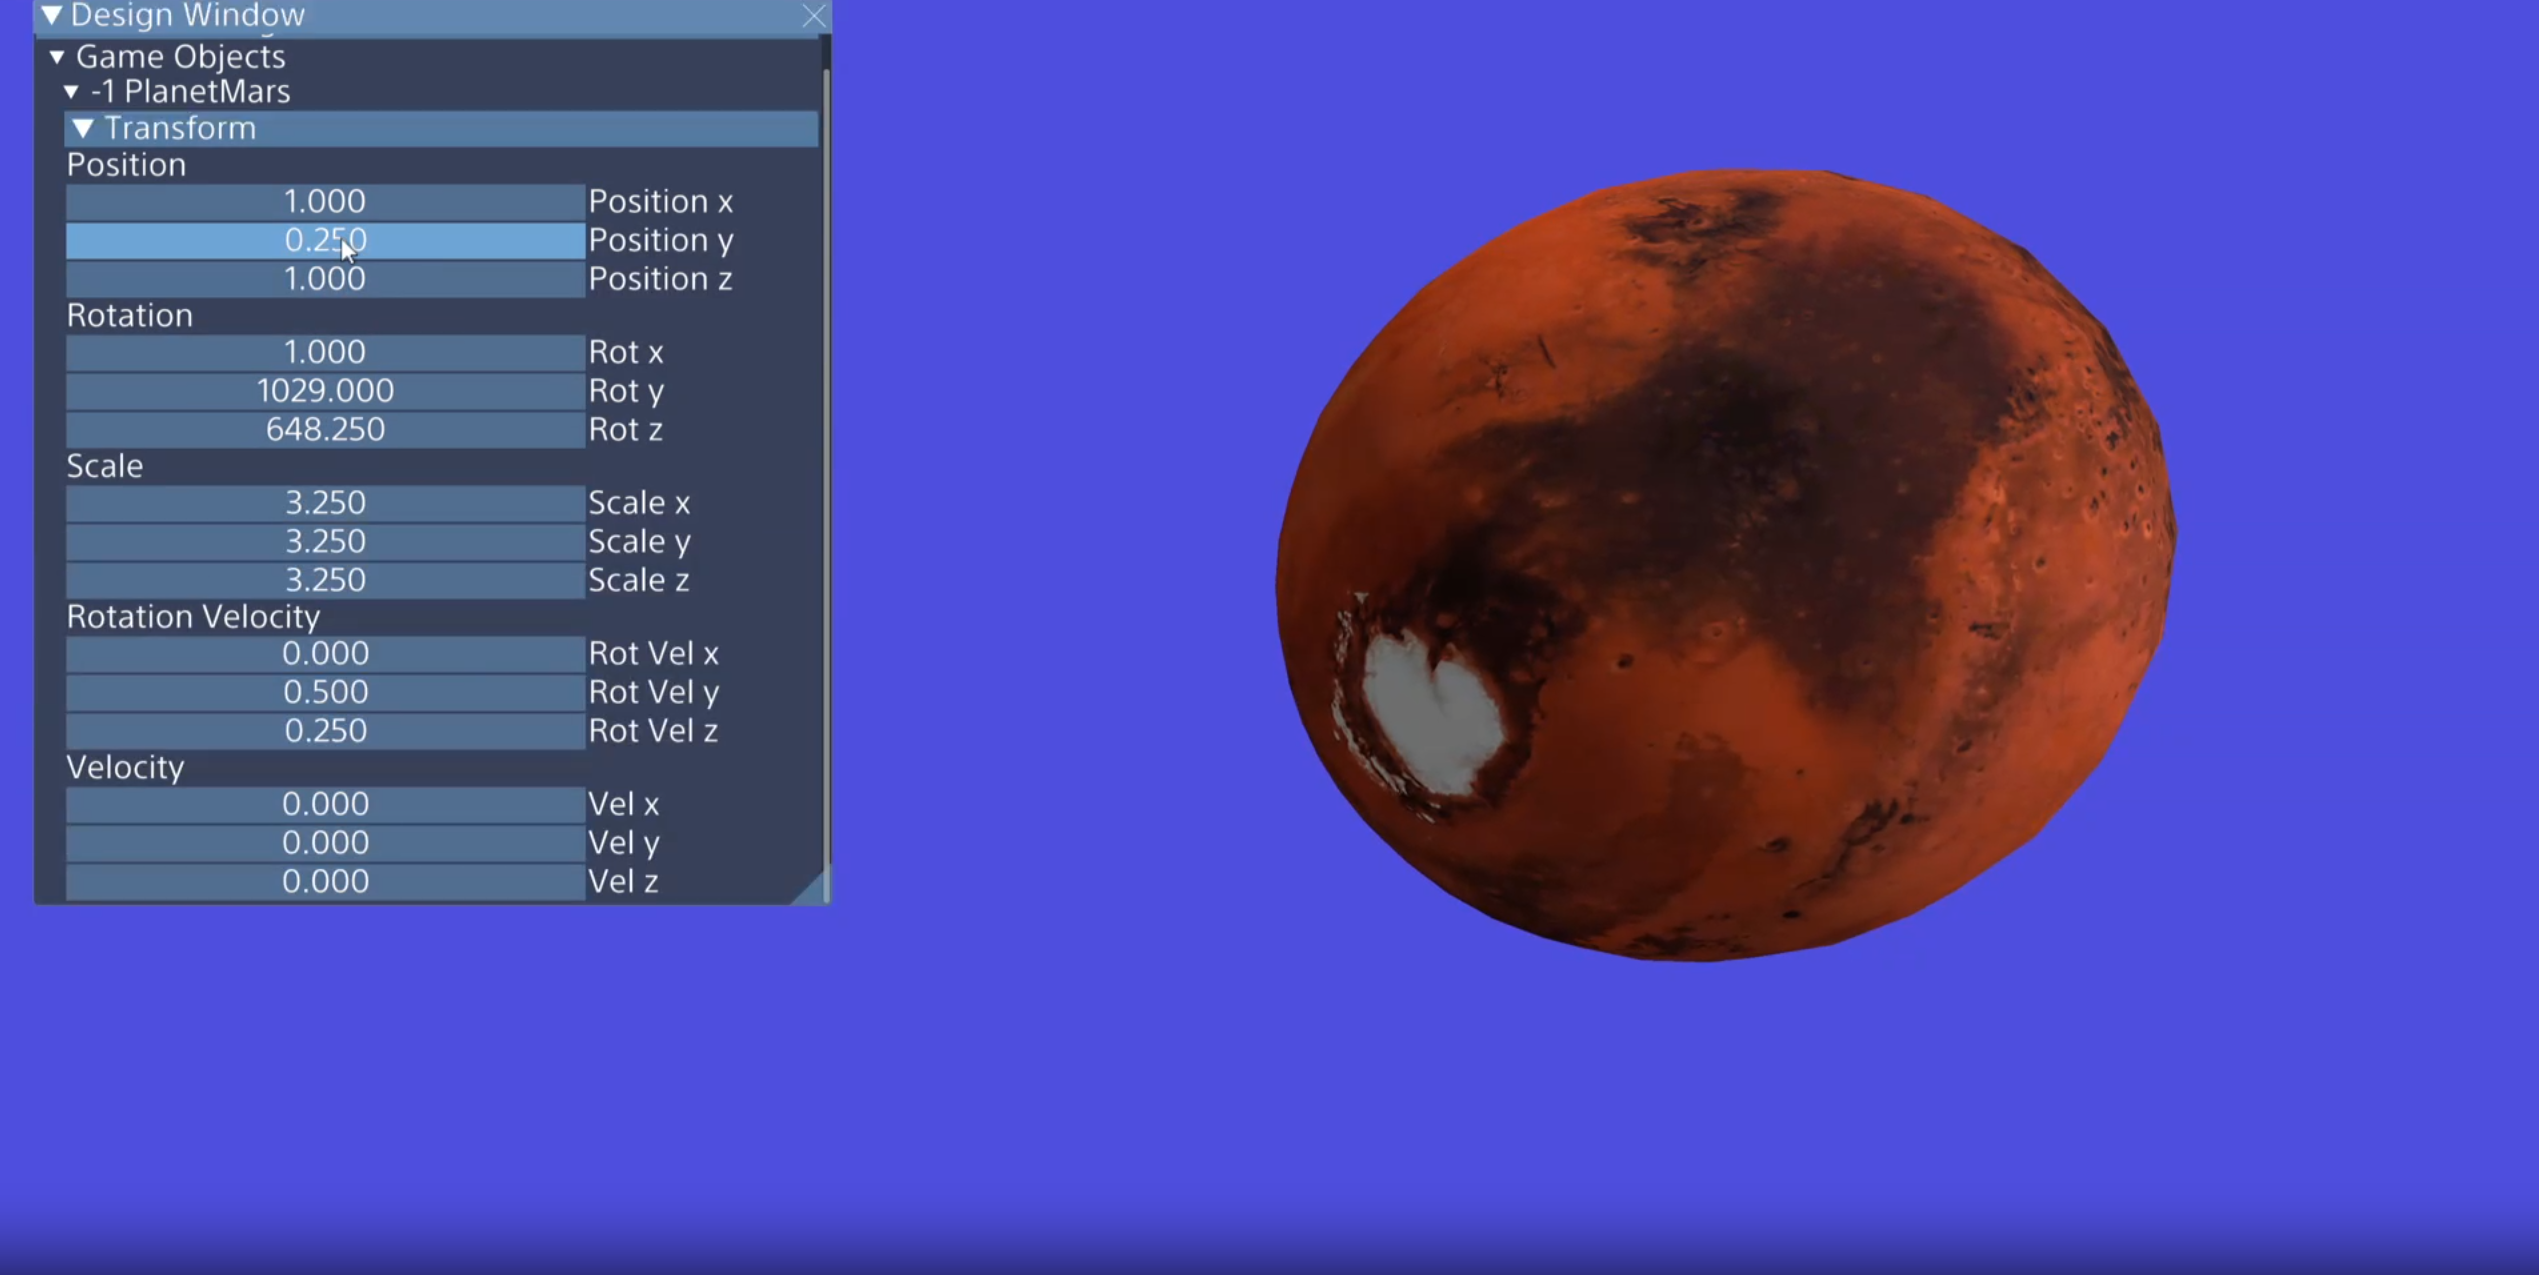Select the Position x value field

point(324,201)
